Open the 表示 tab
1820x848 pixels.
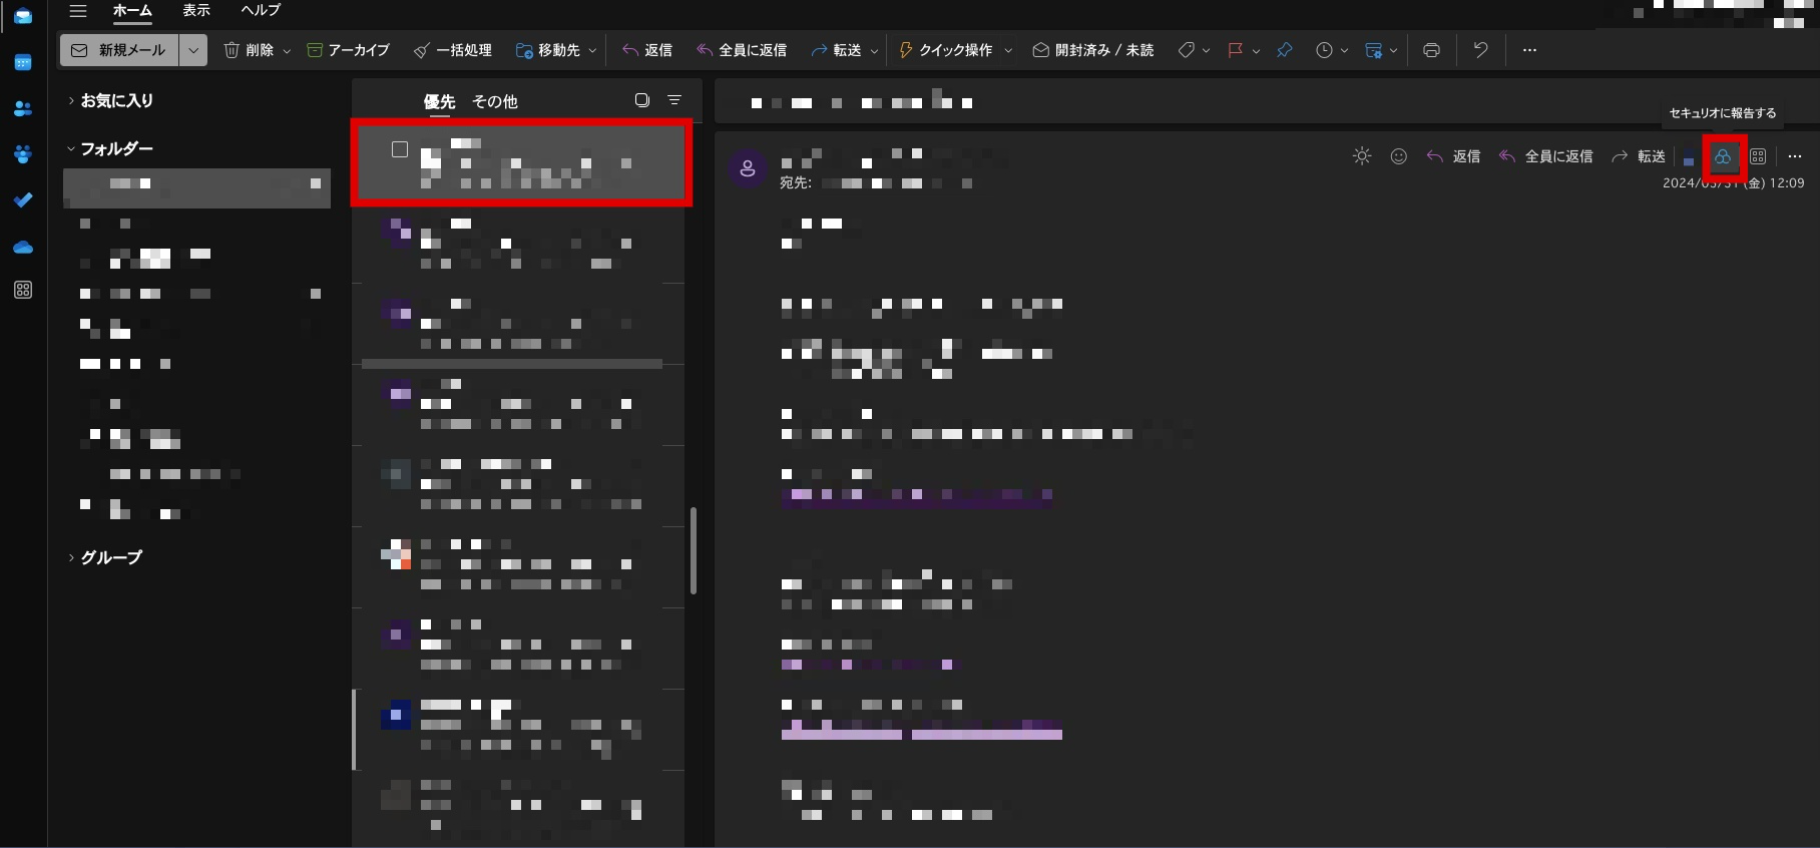(197, 10)
